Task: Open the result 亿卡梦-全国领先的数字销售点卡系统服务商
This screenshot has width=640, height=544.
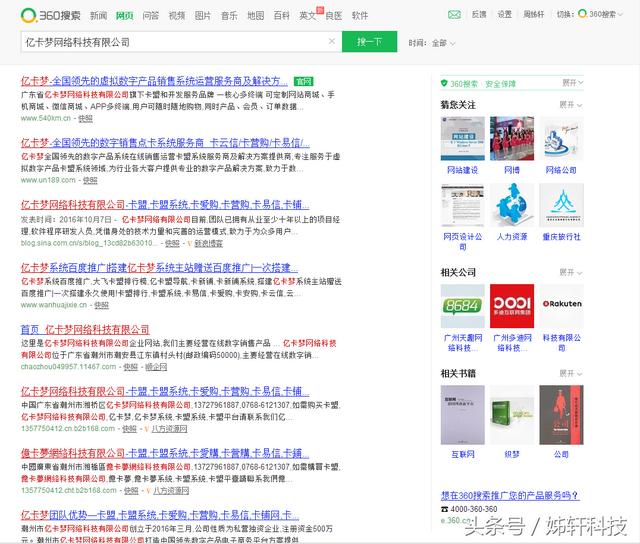Action: (x=165, y=143)
